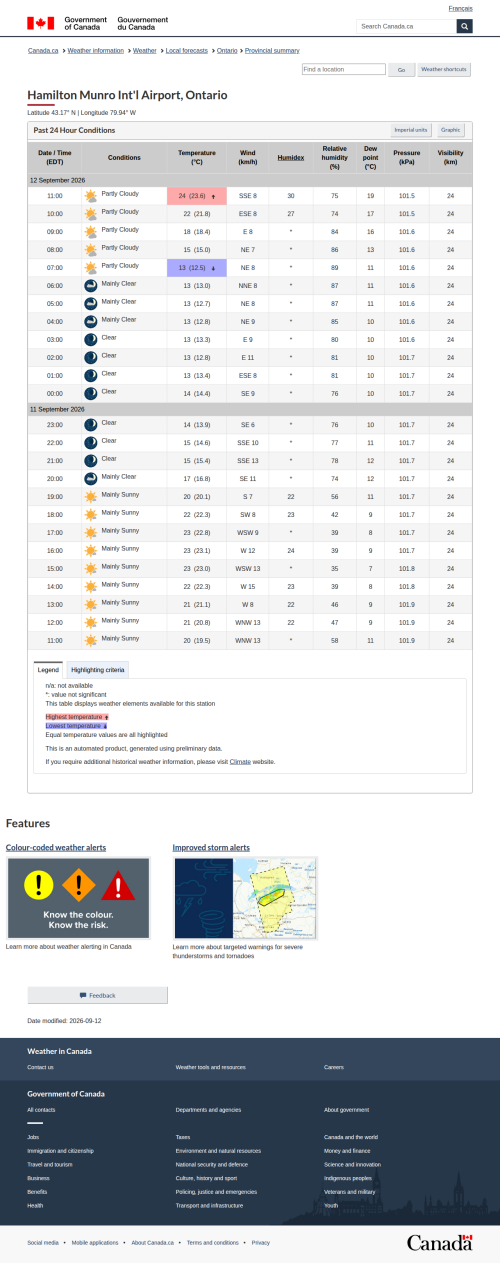This screenshot has height=1263, width=500.
Task: Open Indigenous peoples link
Action: [x=350, y=1178]
